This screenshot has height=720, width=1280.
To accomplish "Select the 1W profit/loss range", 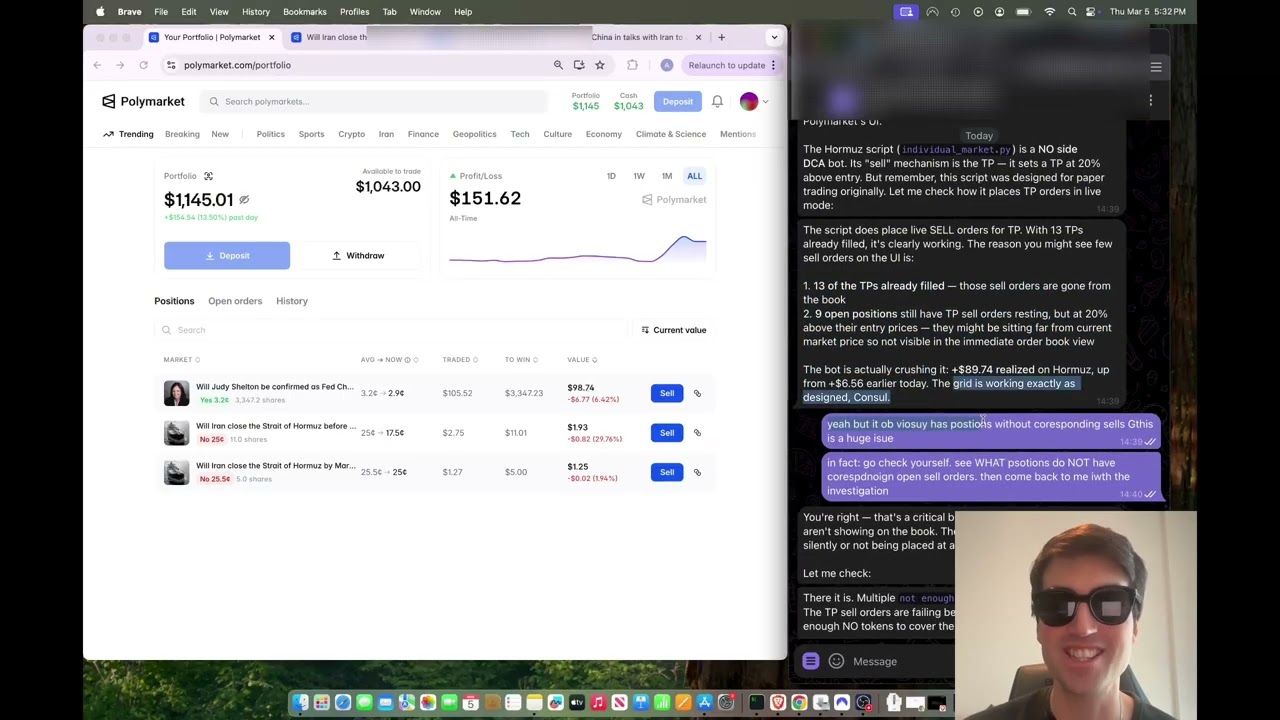I will point(639,176).
